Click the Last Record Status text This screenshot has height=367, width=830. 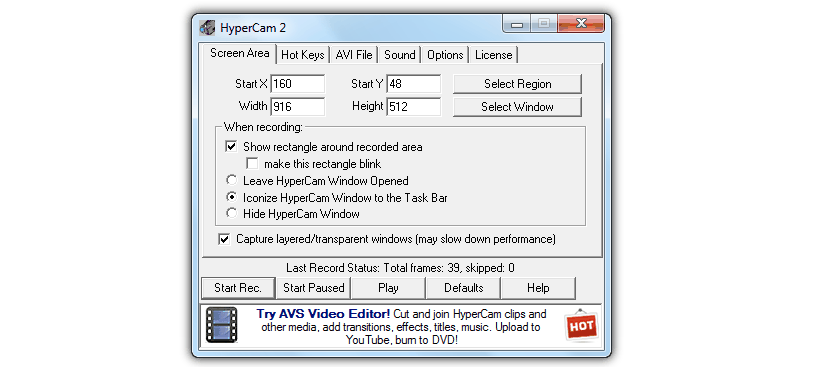400,268
